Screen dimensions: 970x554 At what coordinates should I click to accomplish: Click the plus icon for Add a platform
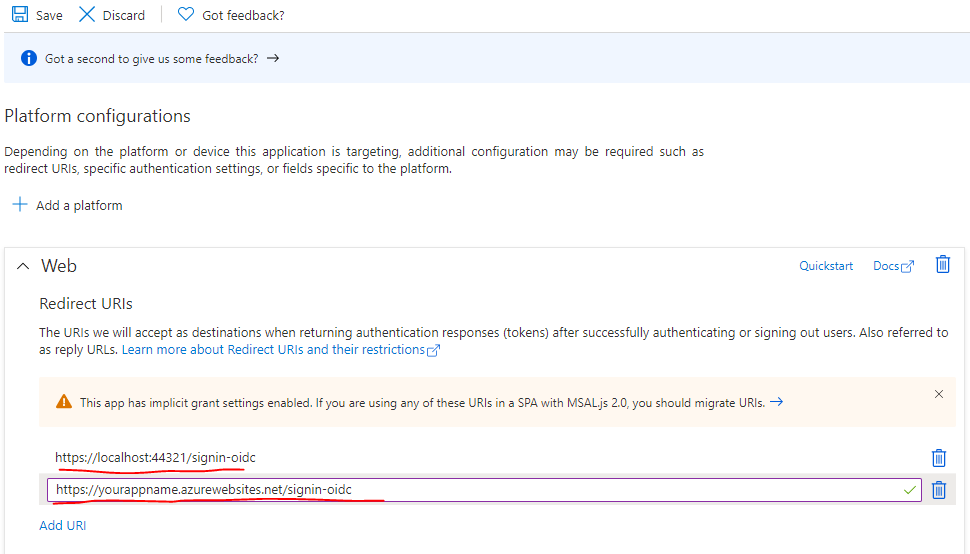tap(20, 205)
